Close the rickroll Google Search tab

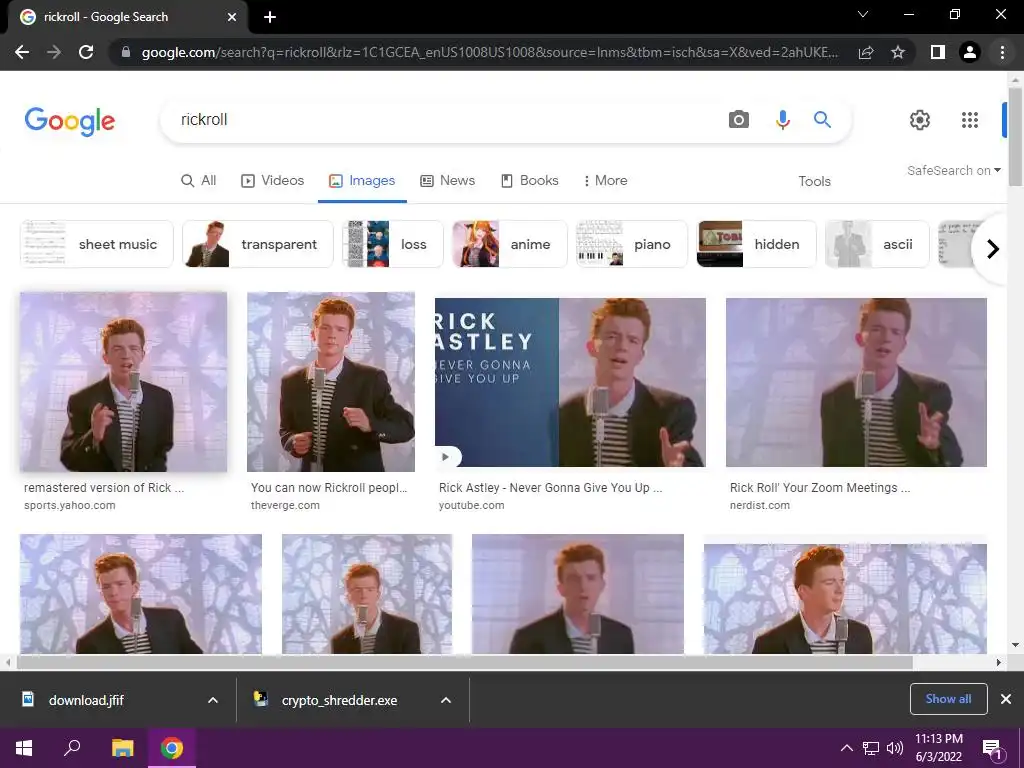(232, 17)
